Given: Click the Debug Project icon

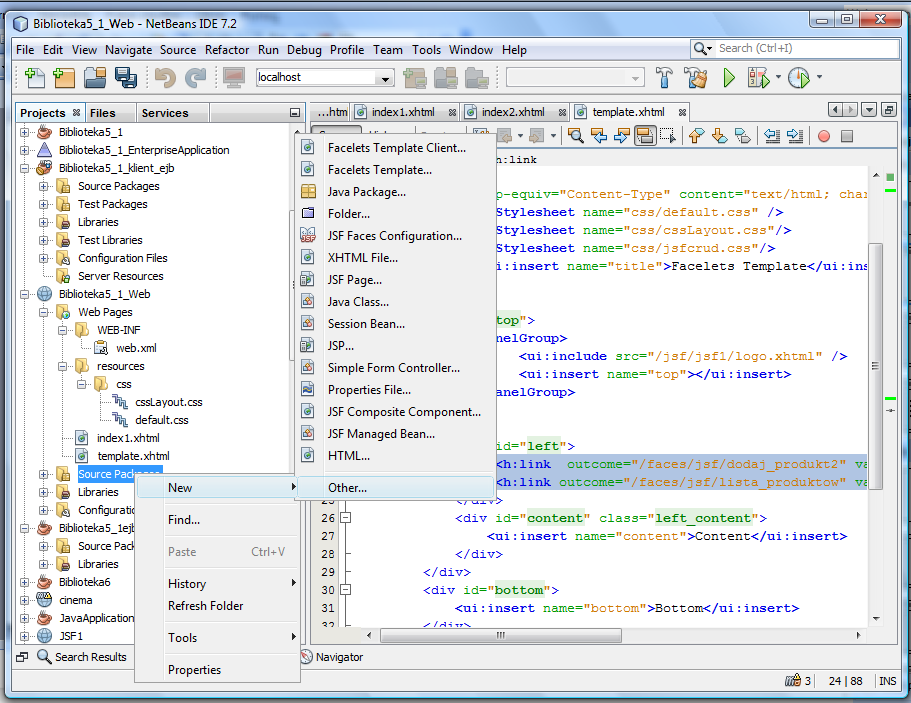Looking at the screenshot, I should 758,77.
